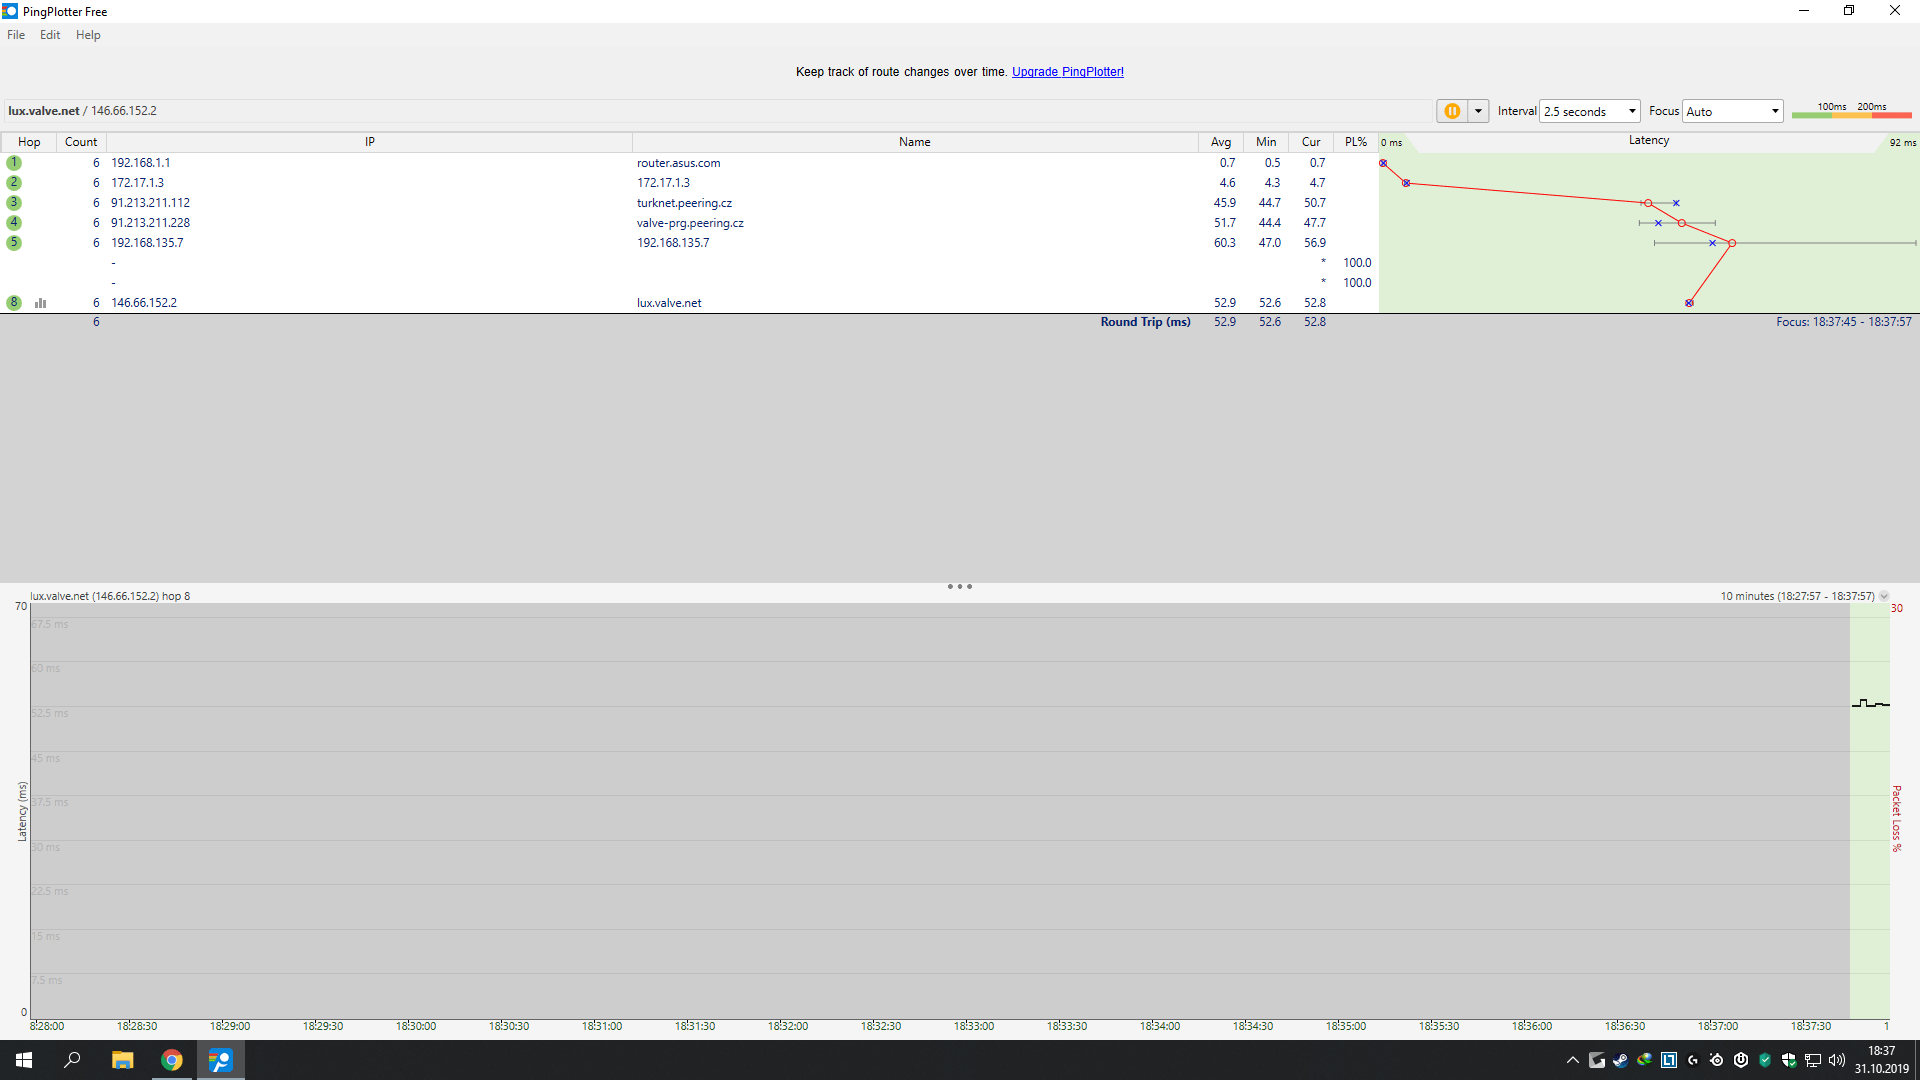
Task: Open the File menu
Action: coord(16,35)
